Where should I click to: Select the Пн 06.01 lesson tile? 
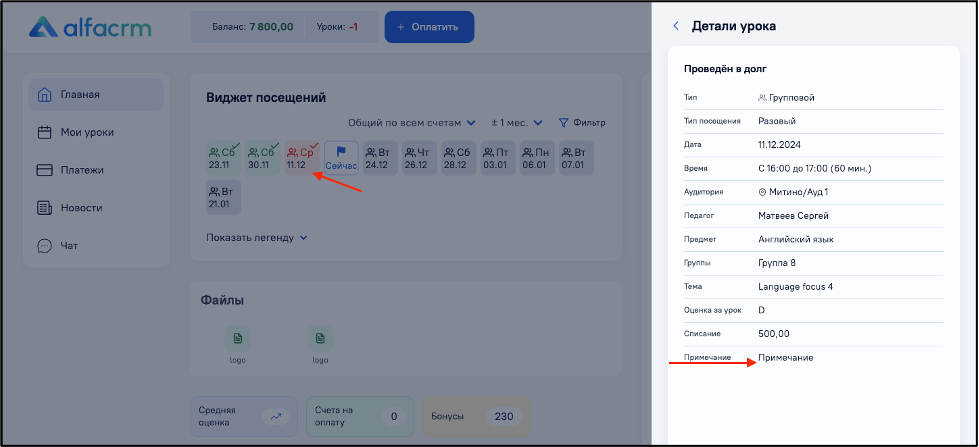pyautogui.click(x=537, y=158)
